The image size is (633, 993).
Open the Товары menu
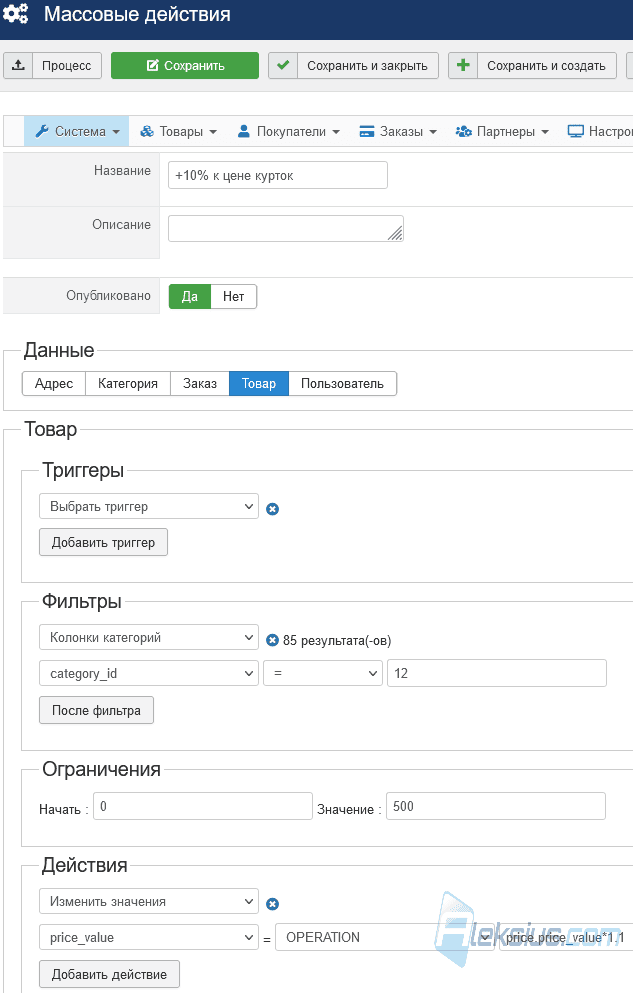[179, 131]
